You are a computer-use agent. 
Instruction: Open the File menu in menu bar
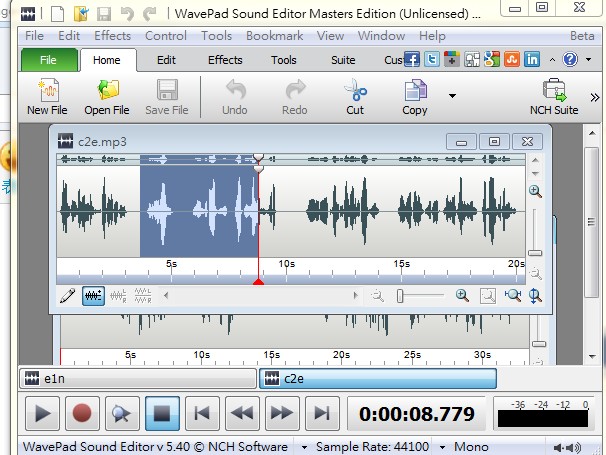pos(34,36)
